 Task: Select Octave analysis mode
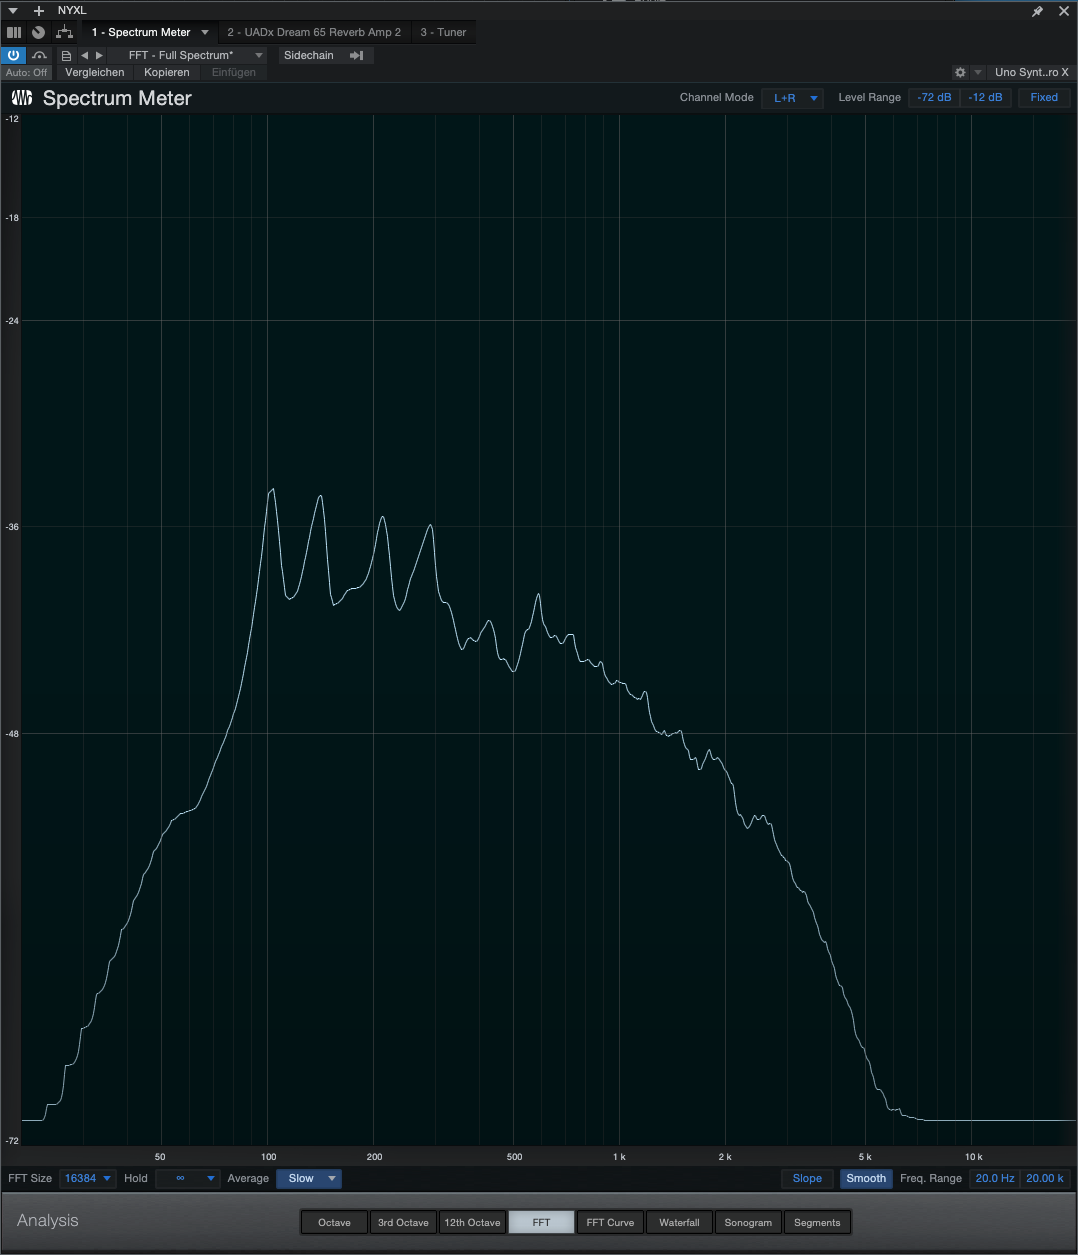click(334, 1223)
